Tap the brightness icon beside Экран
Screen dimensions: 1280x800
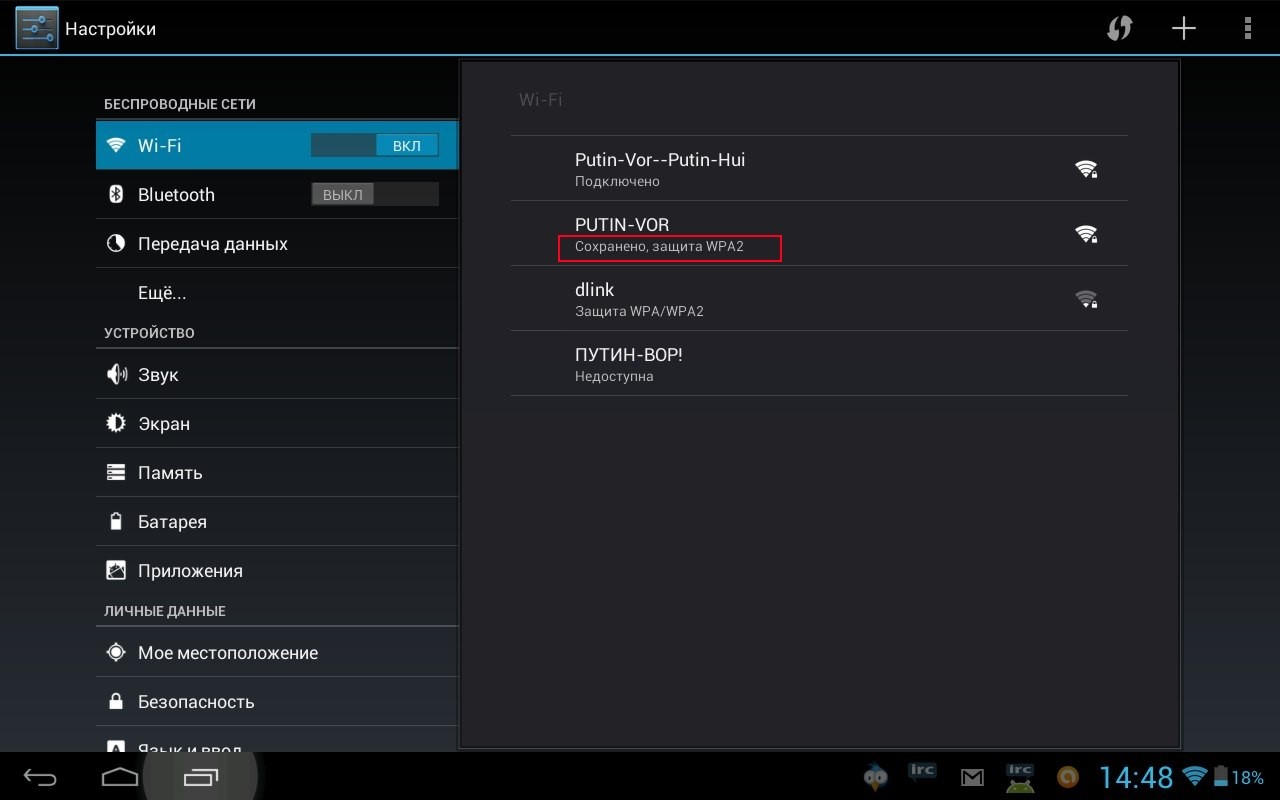[116, 424]
